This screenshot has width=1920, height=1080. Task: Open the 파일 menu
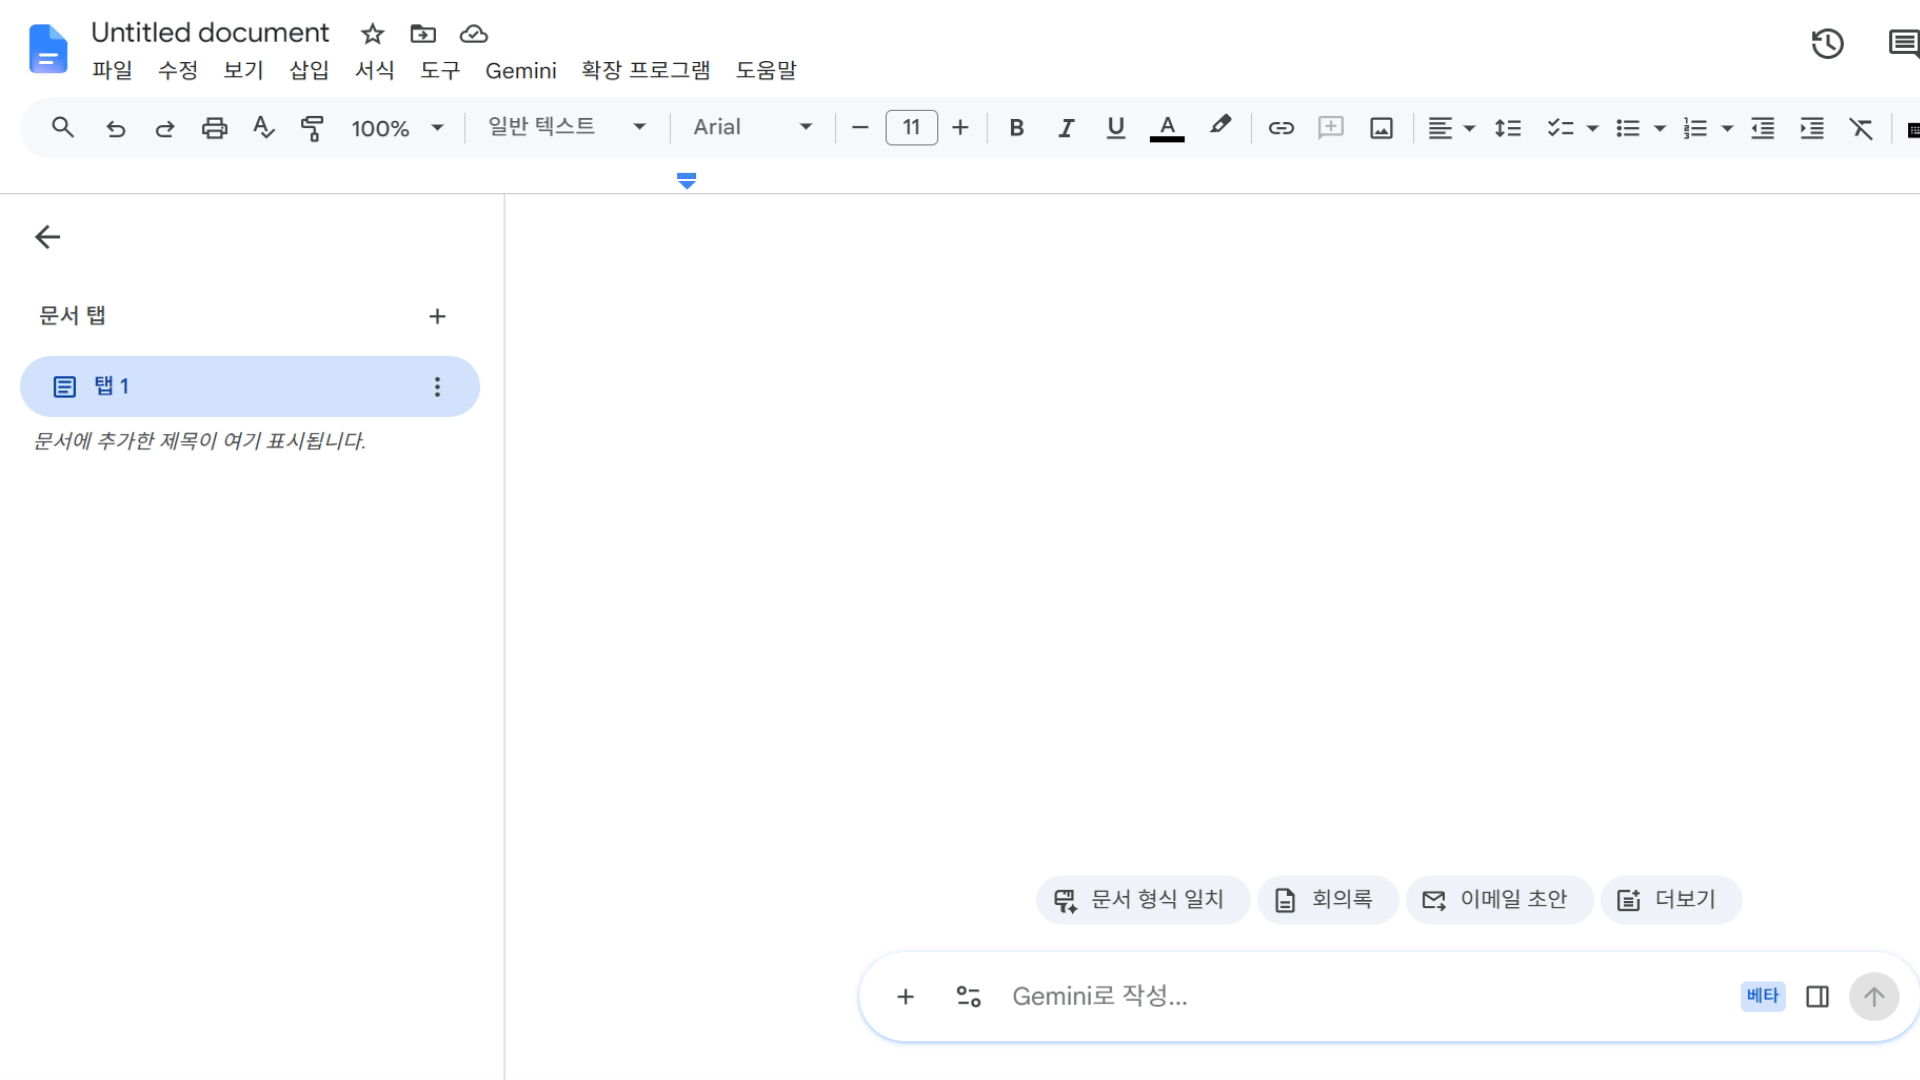[x=112, y=70]
